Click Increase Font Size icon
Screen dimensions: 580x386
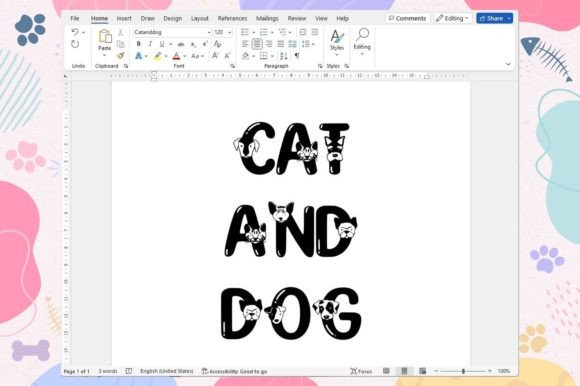click(x=215, y=56)
